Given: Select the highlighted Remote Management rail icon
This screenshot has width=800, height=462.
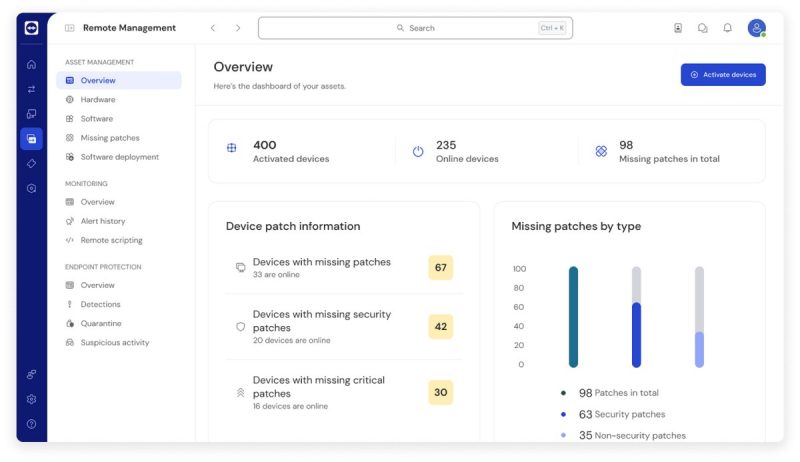Looking at the screenshot, I should pyautogui.click(x=31, y=139).
